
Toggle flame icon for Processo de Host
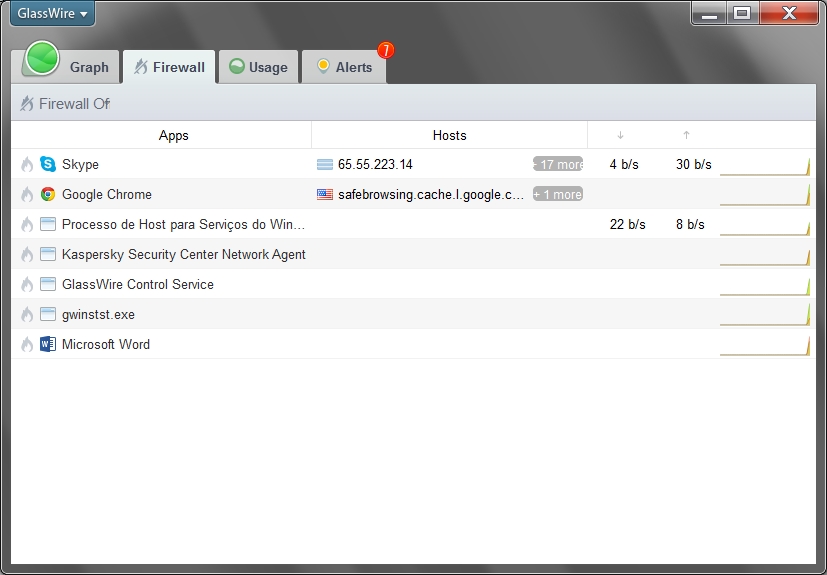[x=27, y=225]
